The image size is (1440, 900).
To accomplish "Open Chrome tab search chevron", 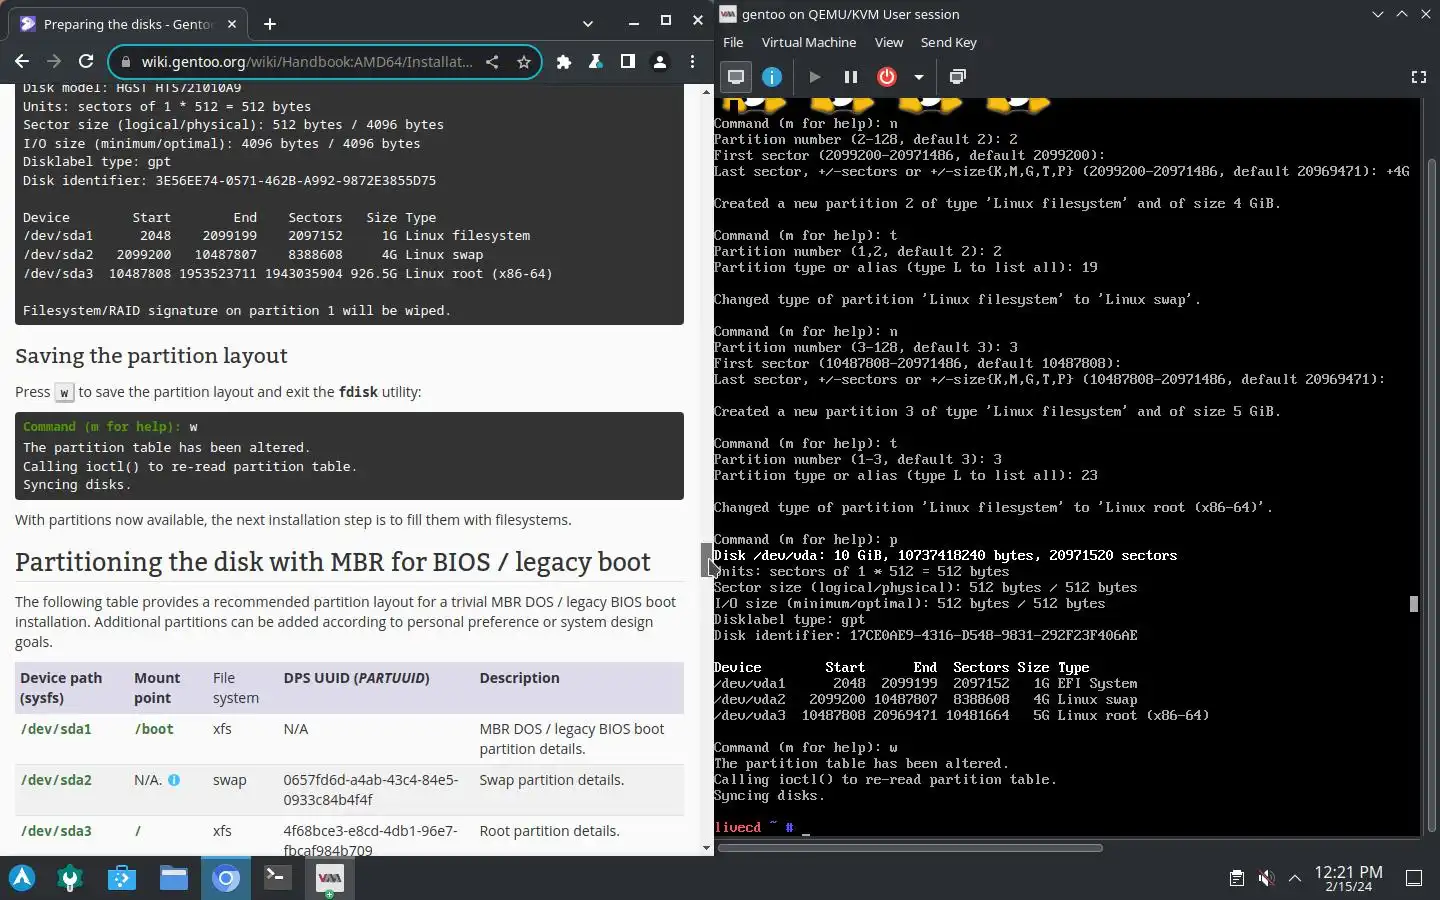I will pyautogui.click(x=587, y=23).
